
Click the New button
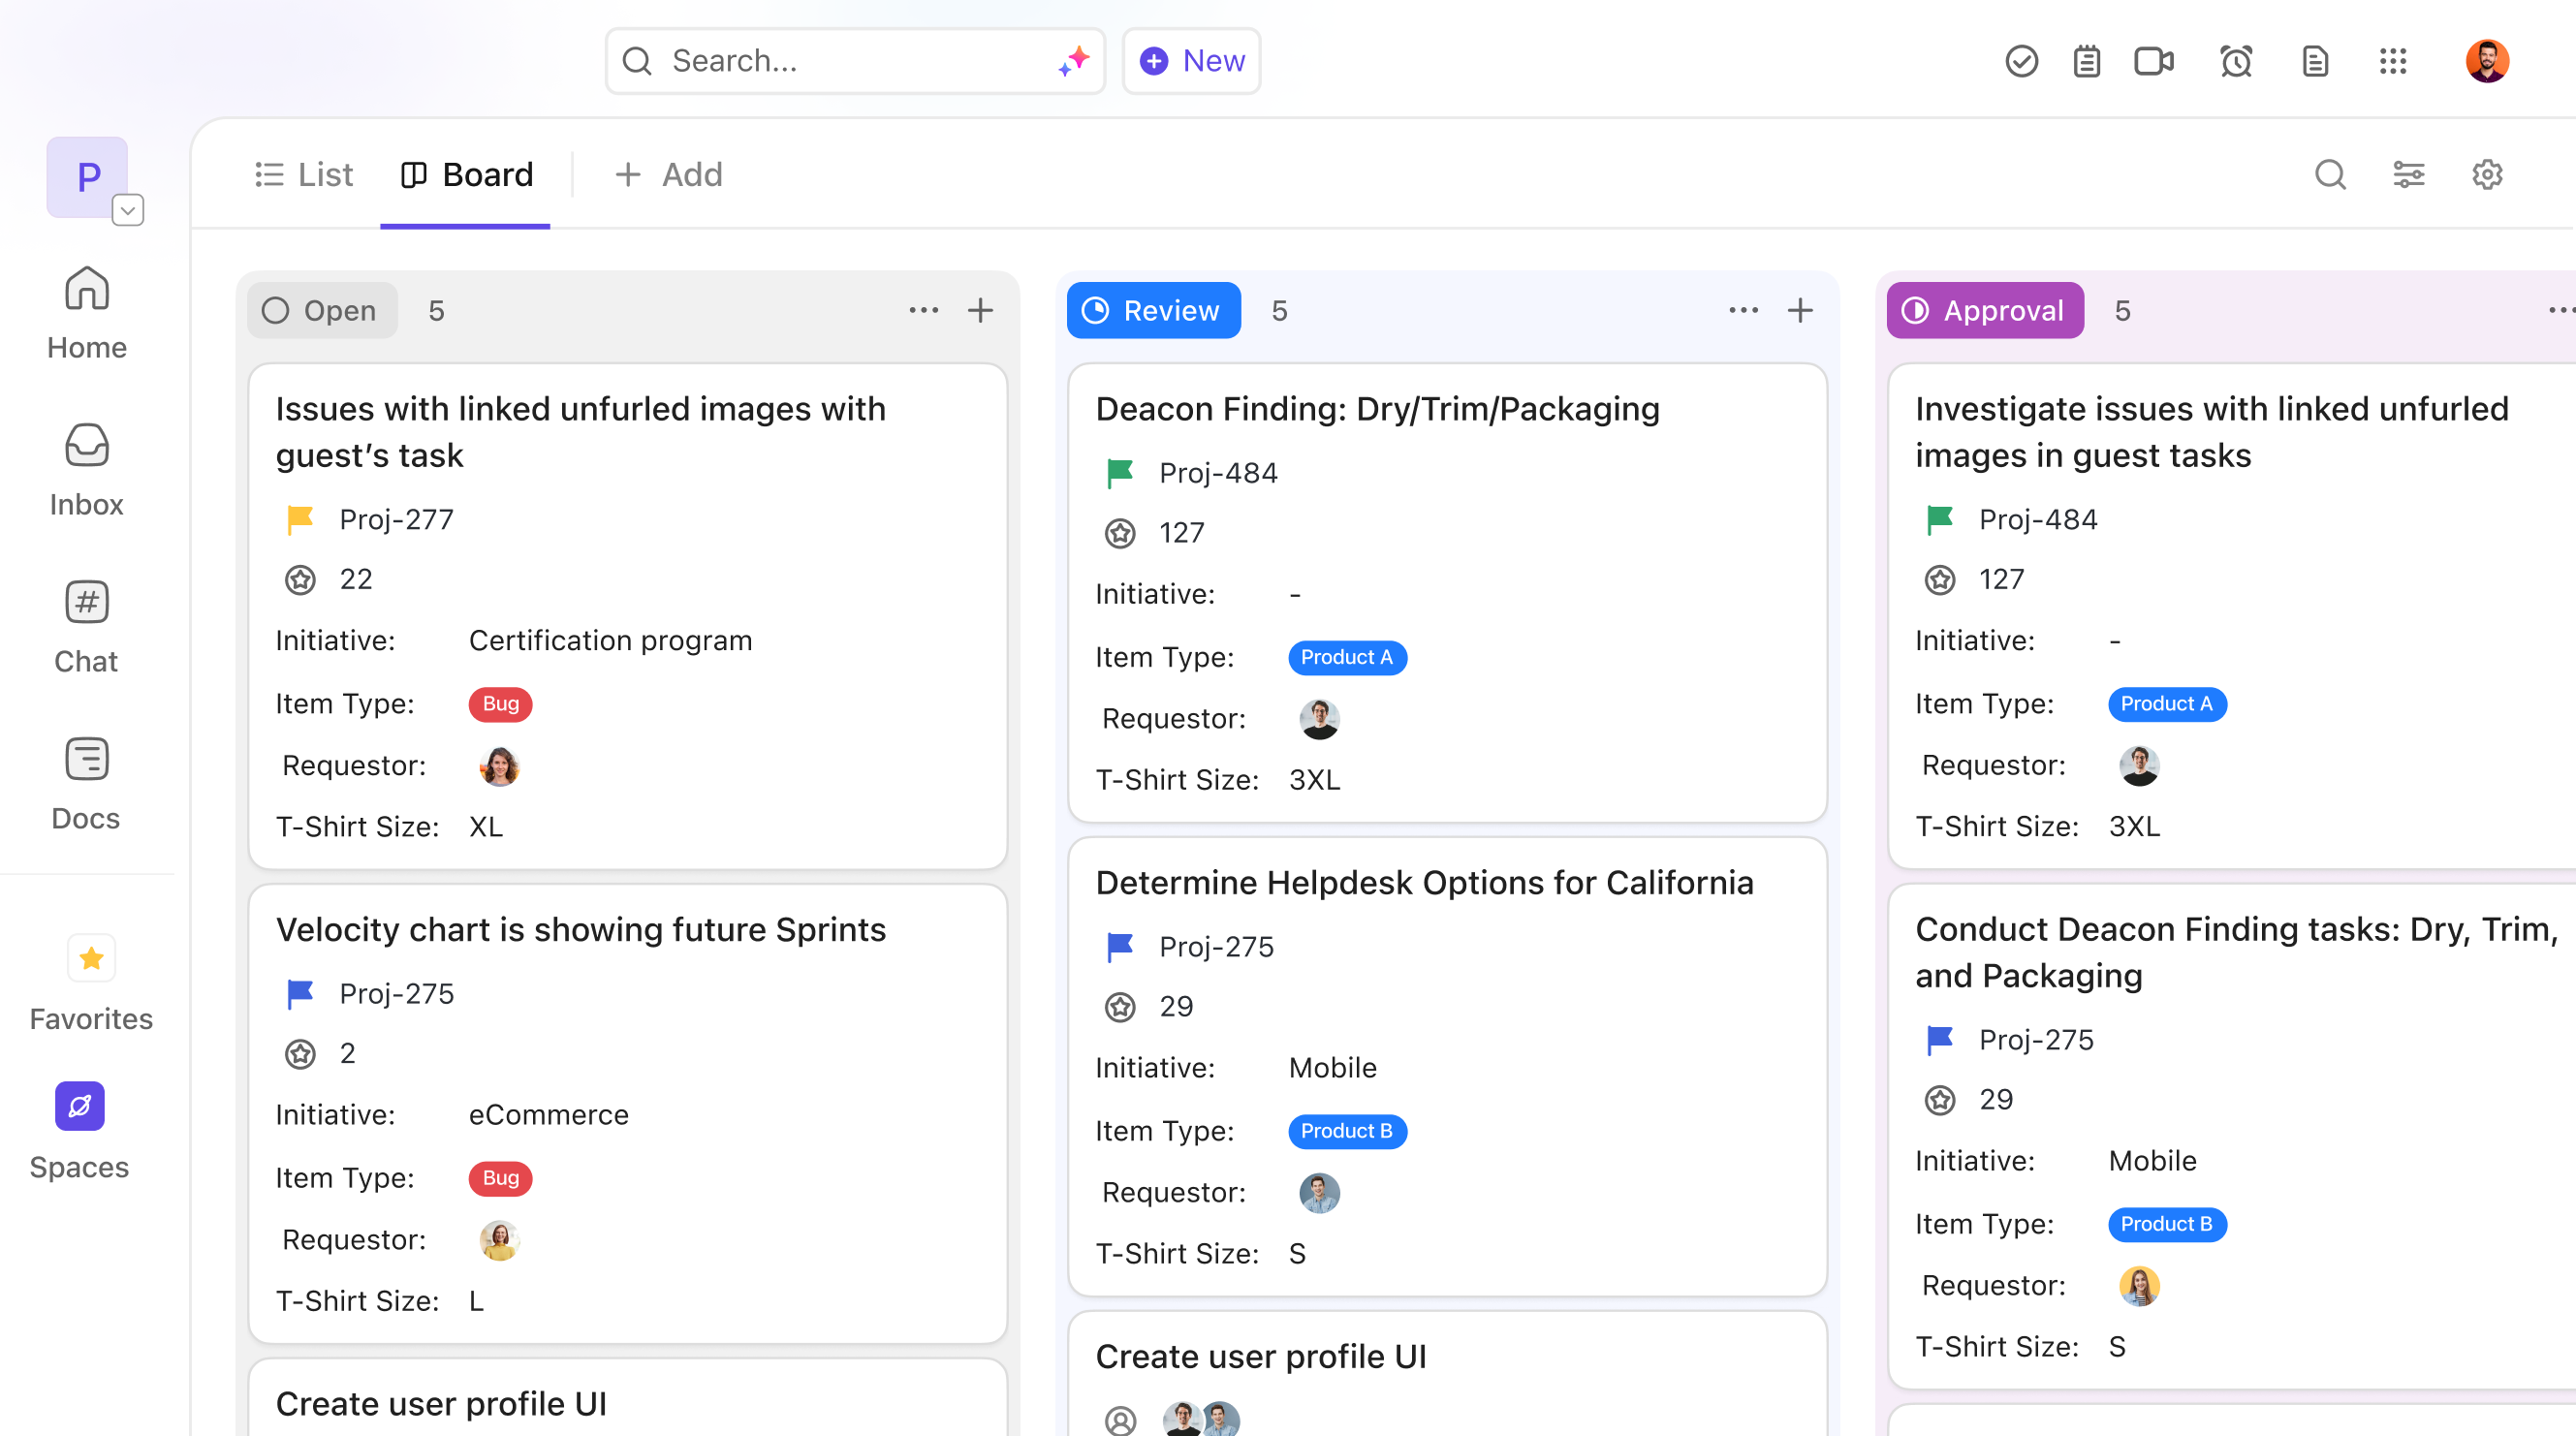pos(1191,61)
